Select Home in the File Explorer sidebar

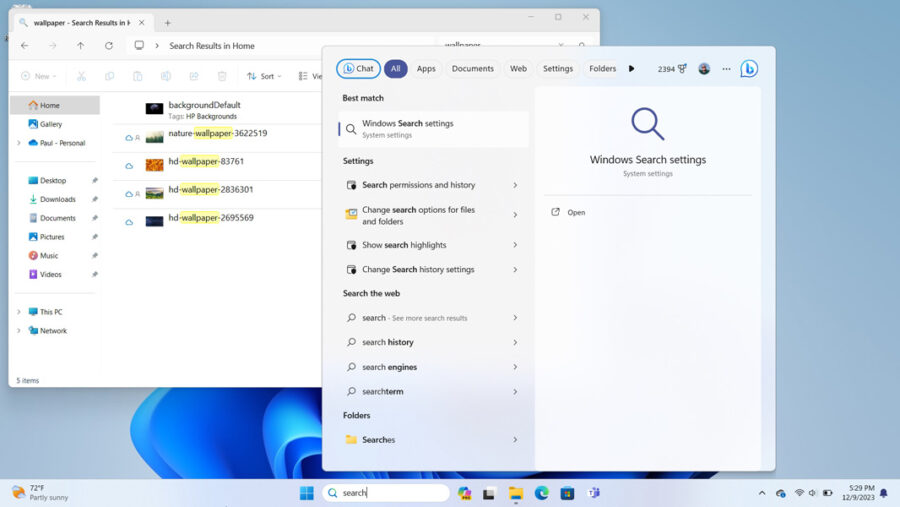tap(55, 105)
